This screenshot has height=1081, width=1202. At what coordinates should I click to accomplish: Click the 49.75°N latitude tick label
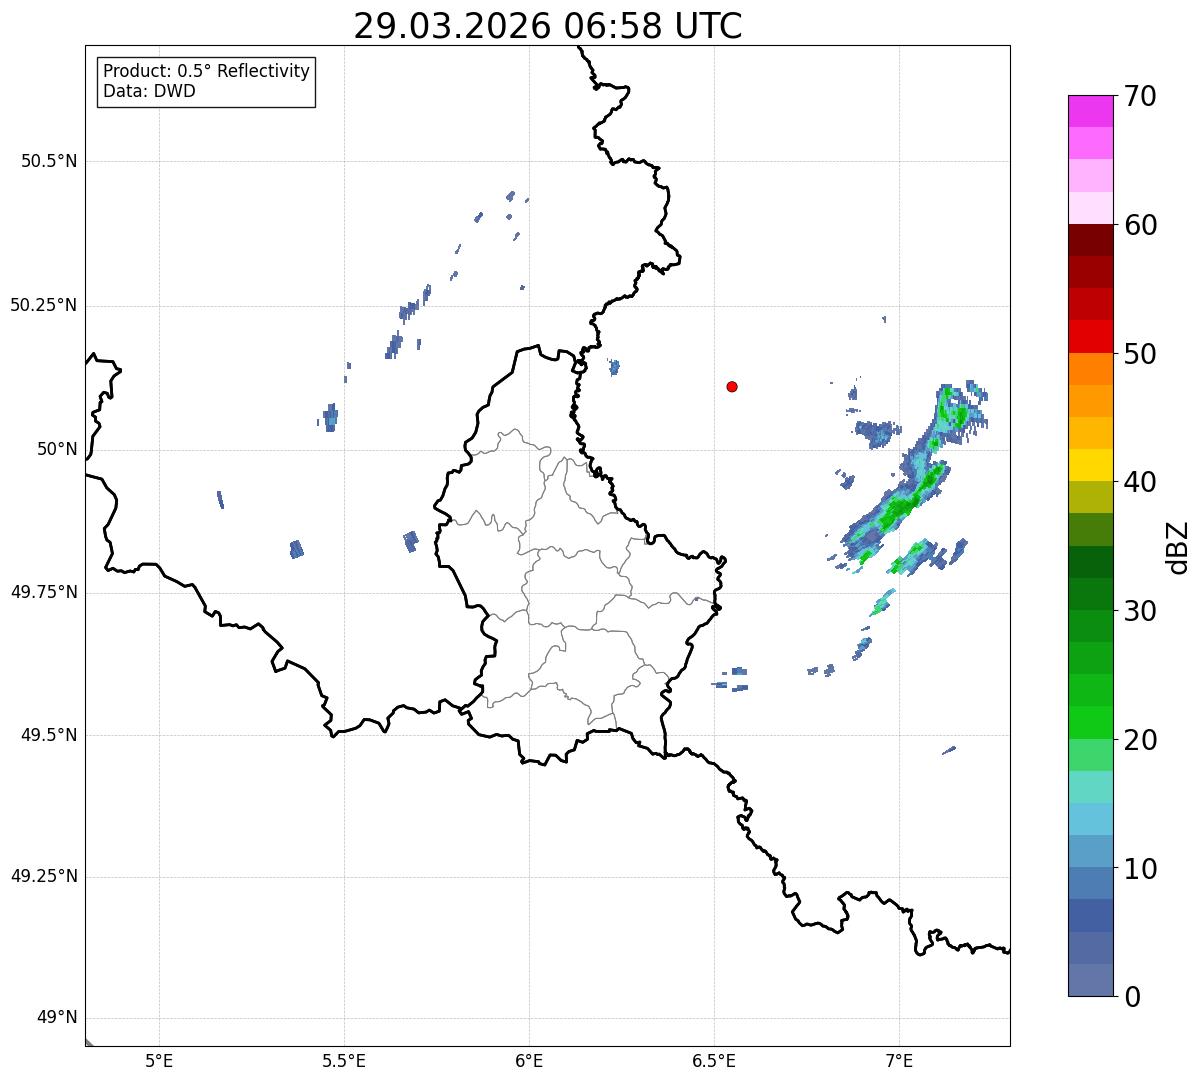click(x=43, y=592)
